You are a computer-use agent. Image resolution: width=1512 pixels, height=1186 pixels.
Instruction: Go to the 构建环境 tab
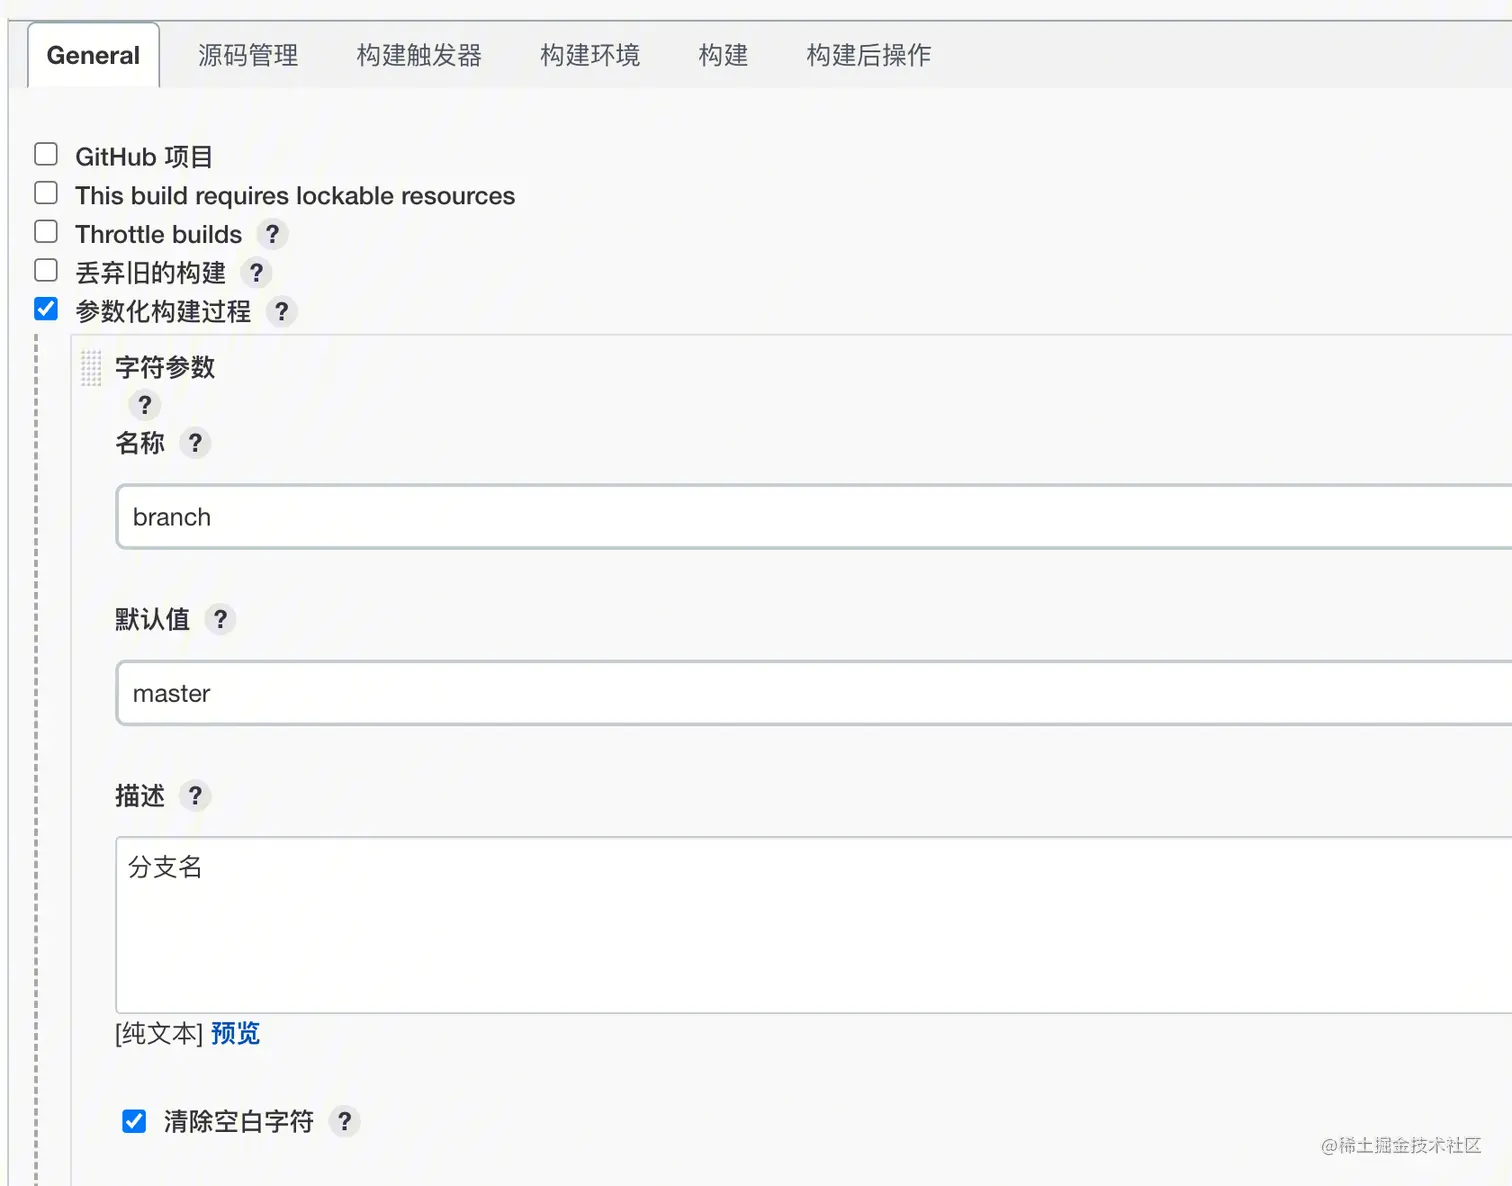tap(590, 55)
